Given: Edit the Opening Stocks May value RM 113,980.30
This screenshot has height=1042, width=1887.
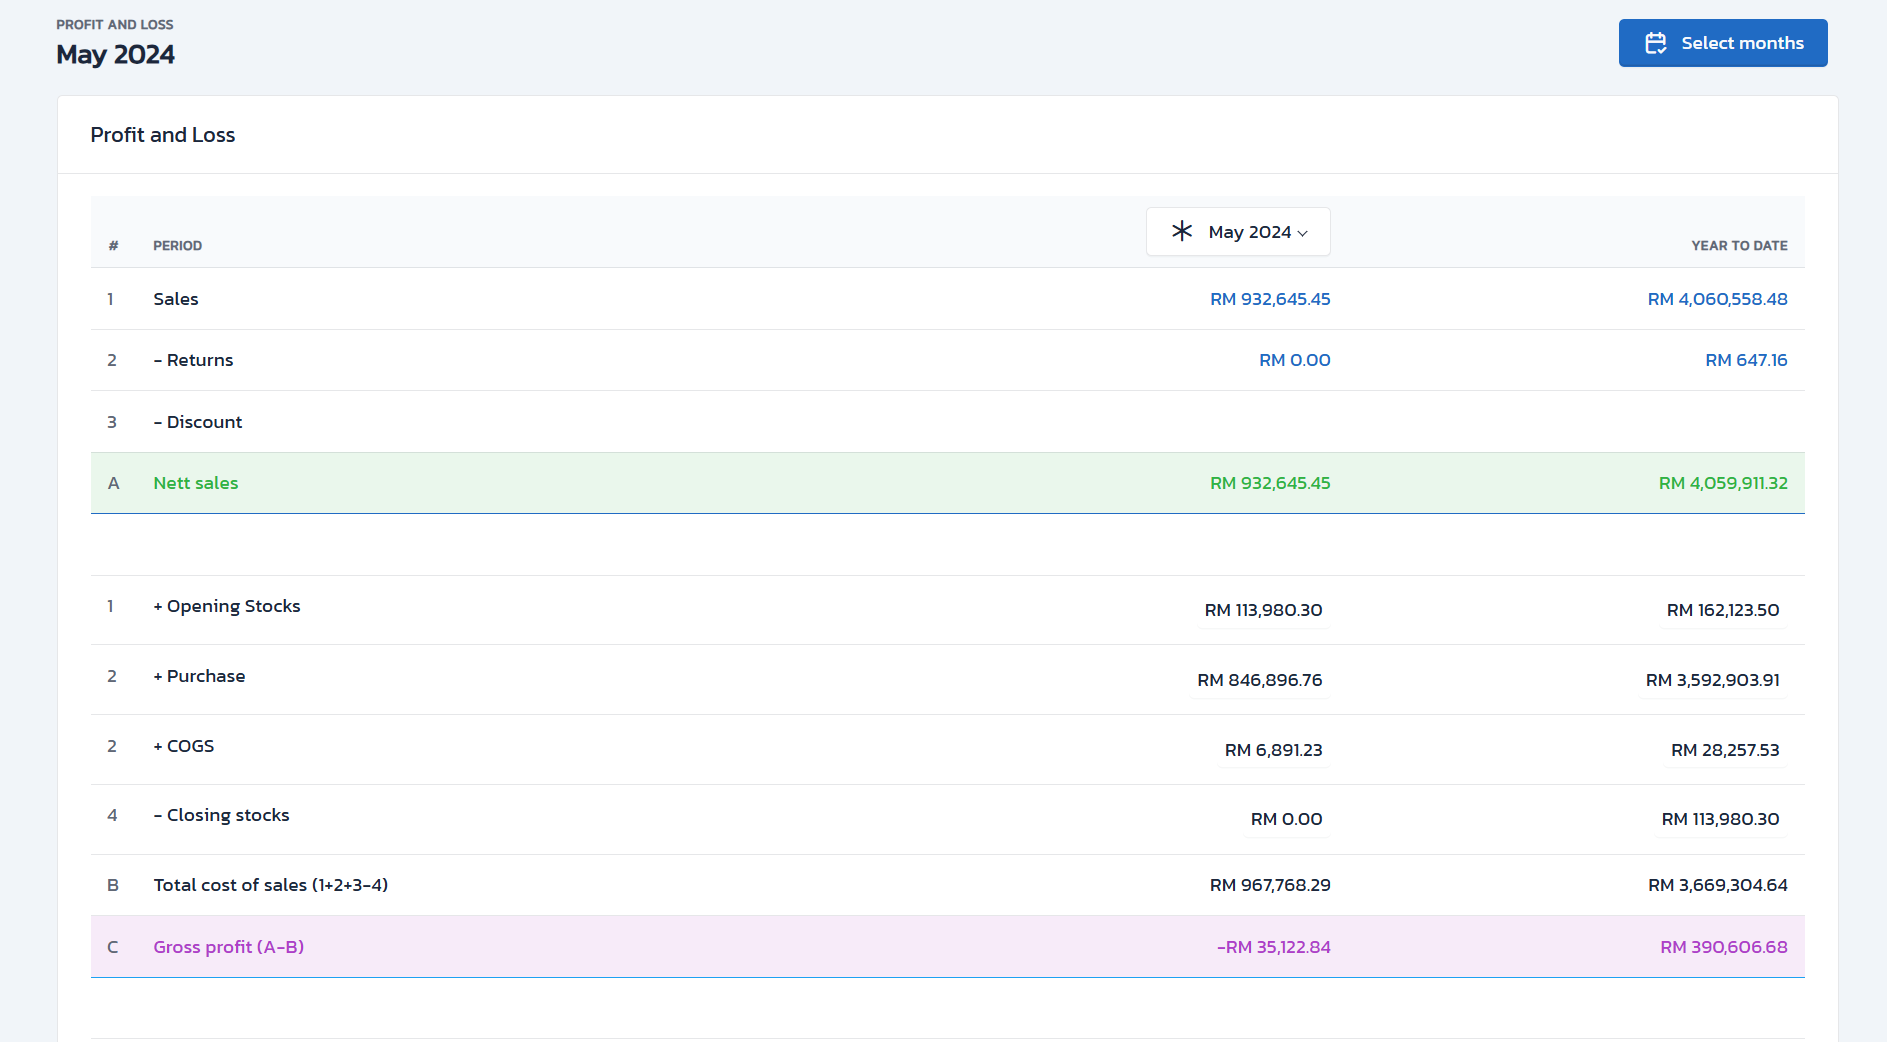Looking at the screenshot, I should (x=1262, y=610).
